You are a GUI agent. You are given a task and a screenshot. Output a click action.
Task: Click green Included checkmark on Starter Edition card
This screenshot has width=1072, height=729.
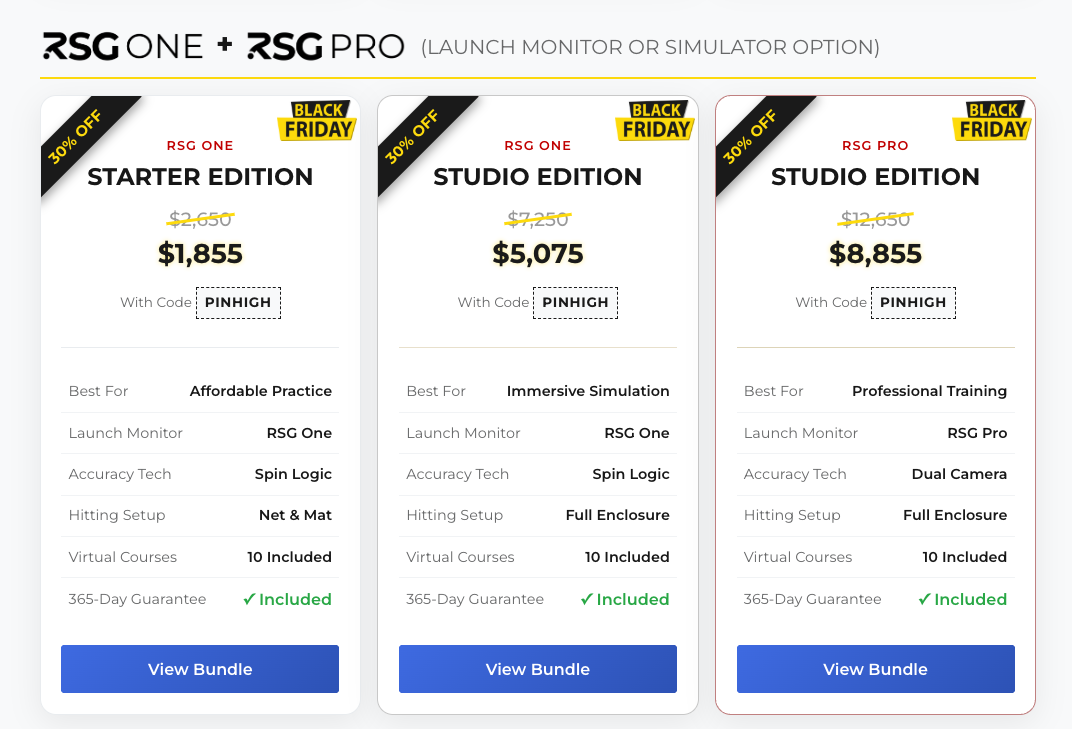[250, 599]
